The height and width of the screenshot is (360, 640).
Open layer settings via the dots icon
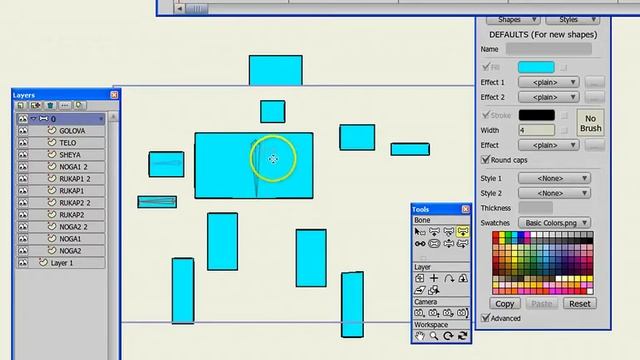coord(65,106)
